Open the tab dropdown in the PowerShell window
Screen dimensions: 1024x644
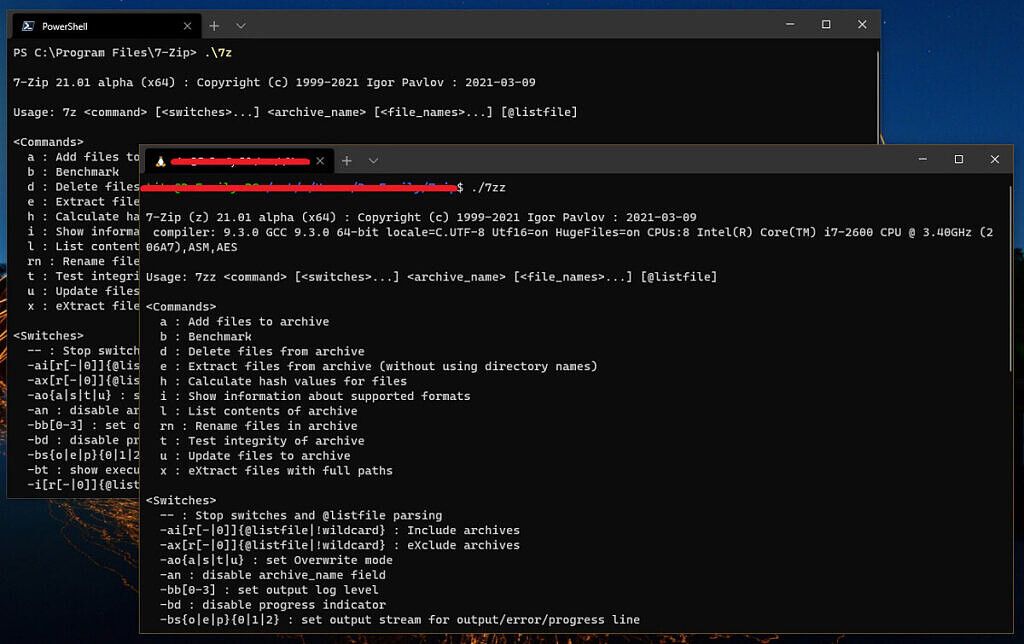[239, 24]
